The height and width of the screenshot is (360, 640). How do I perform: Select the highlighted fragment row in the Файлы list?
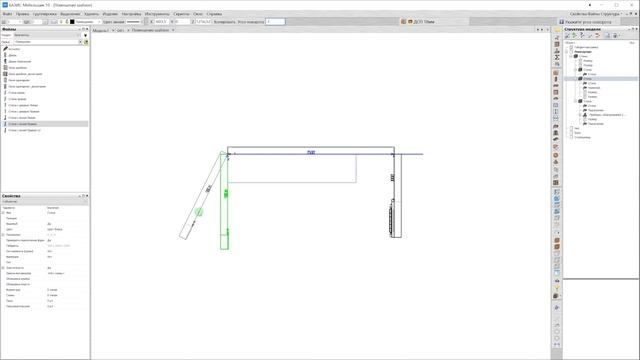(x=45, y=124)
